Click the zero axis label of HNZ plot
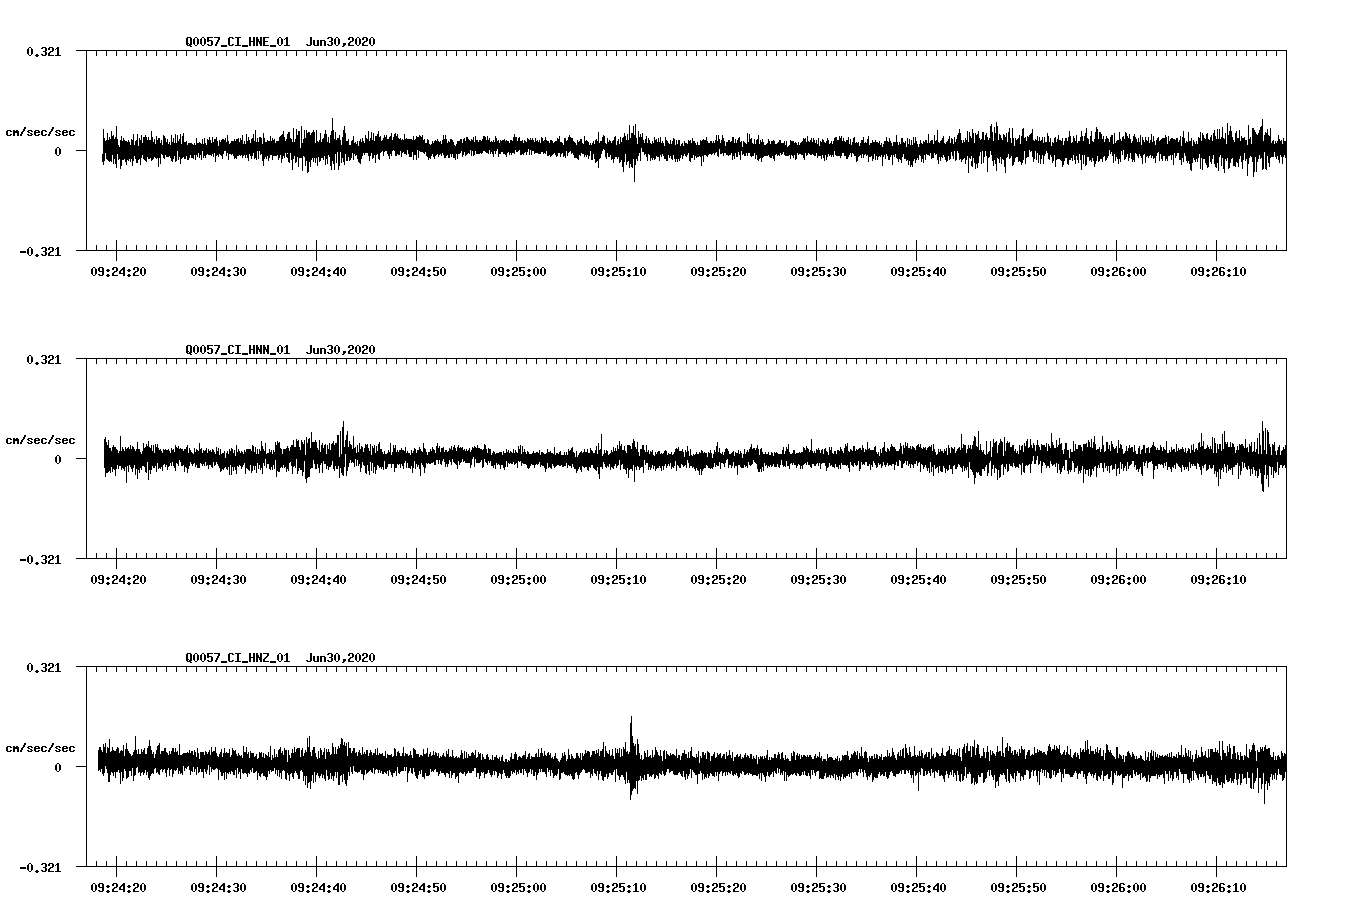Screen dimensions: 1358x924 coord(58,768)
